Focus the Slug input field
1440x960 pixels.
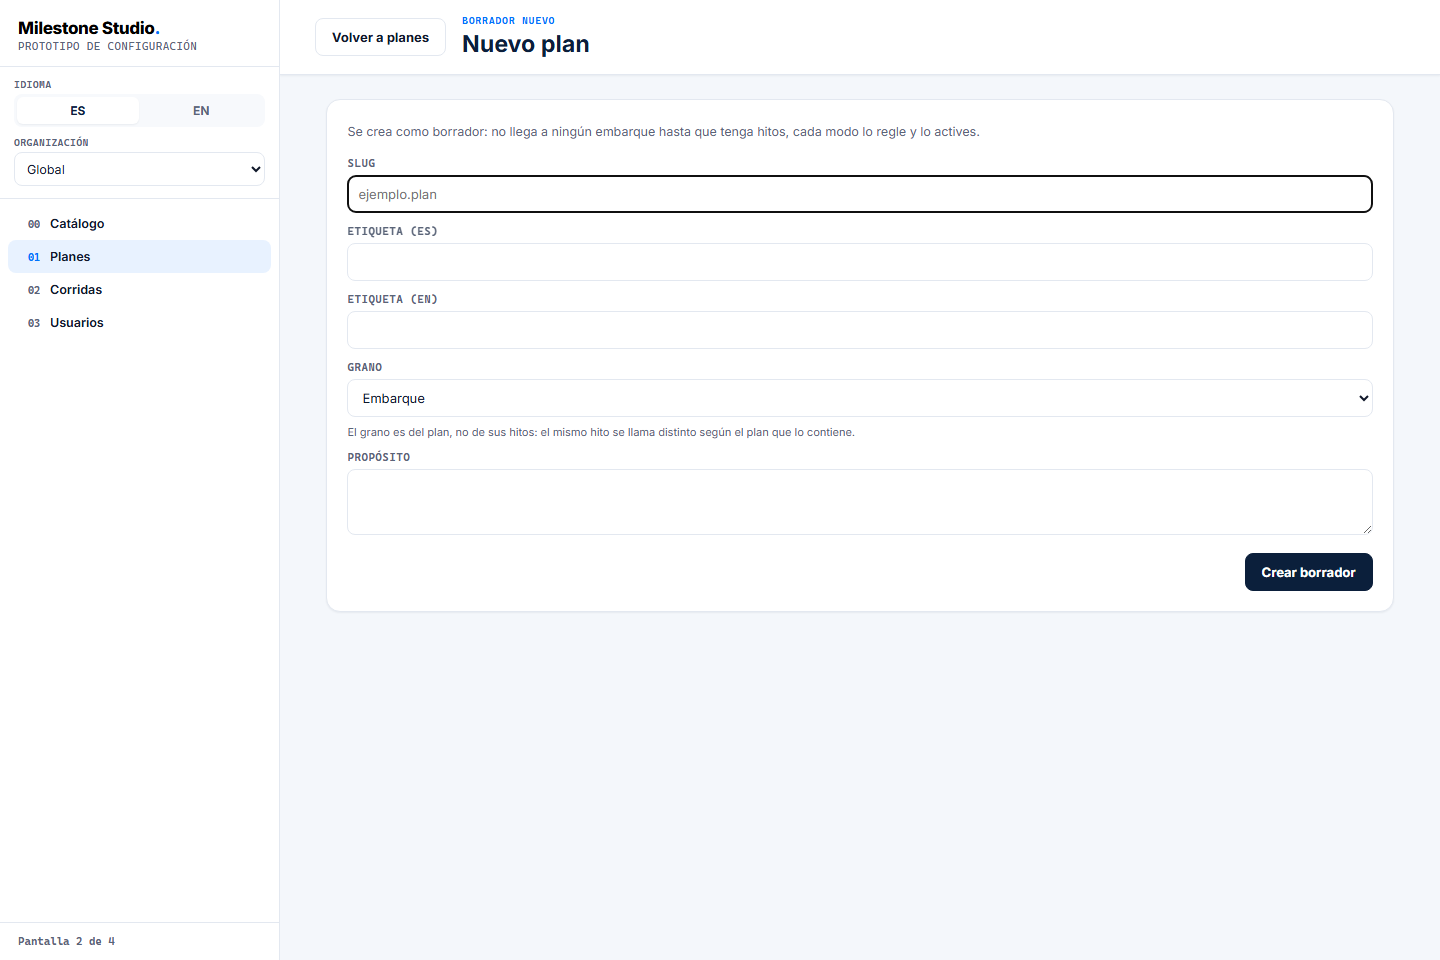(859, 194)
